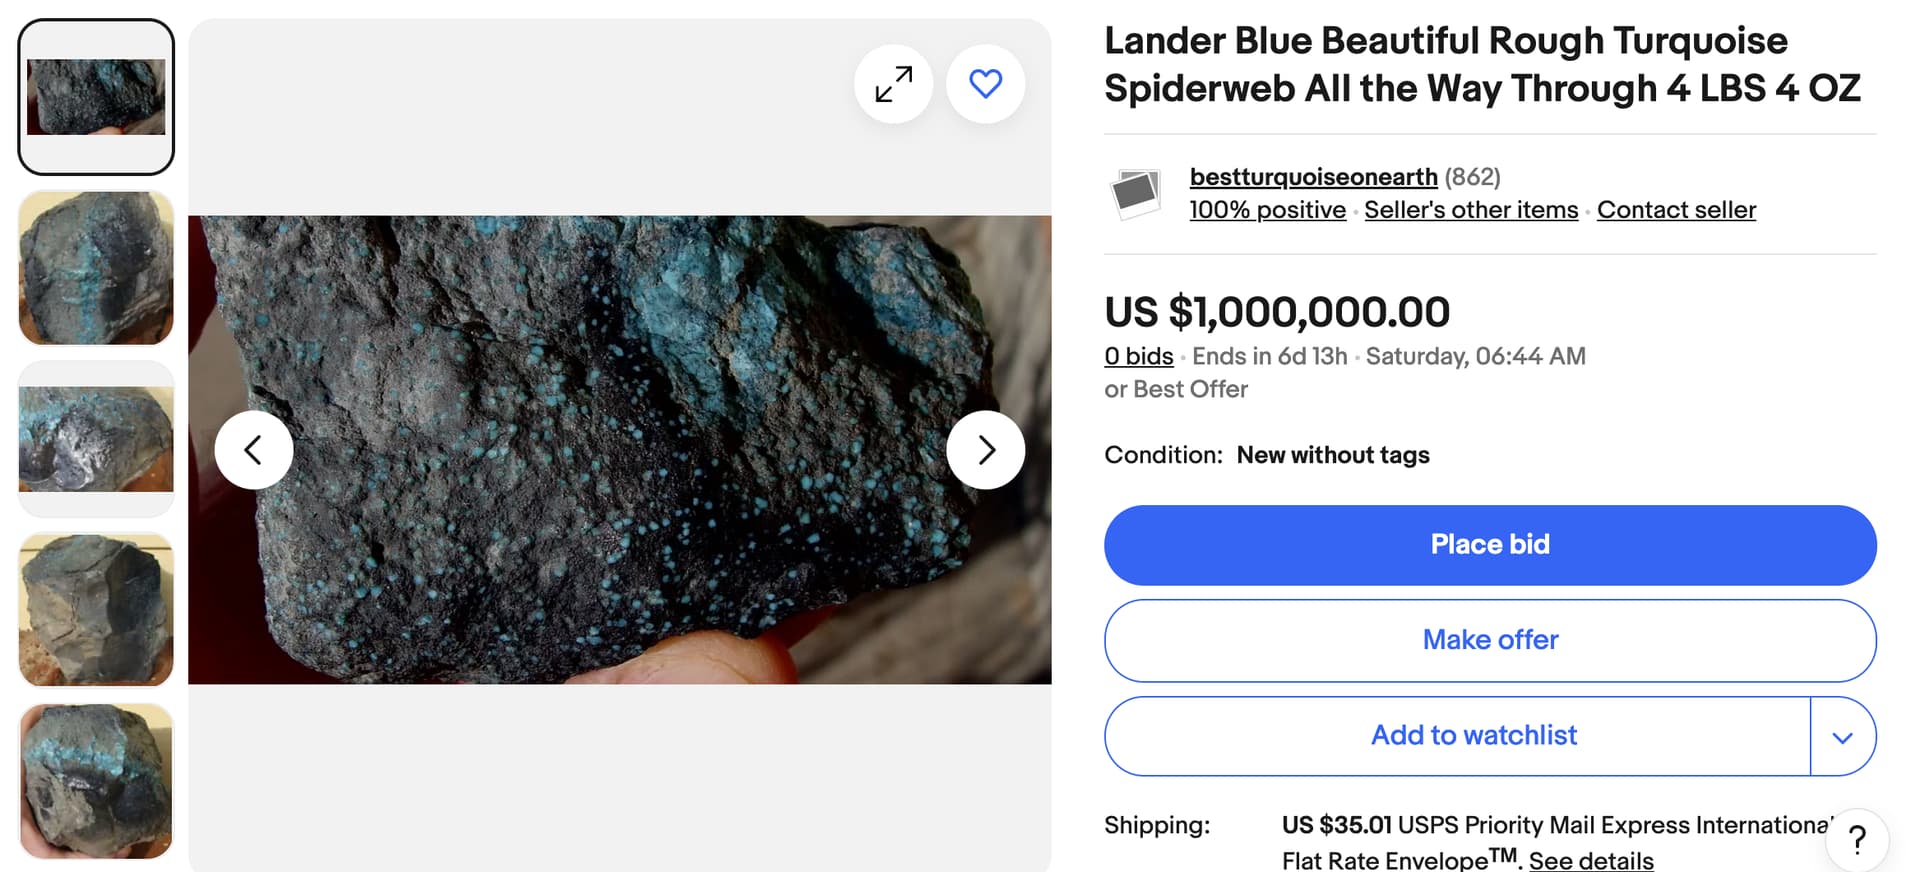Screen dimensions: 1920x872
Task: View the third thumbnail photo
Action: (x=96, y=439)
